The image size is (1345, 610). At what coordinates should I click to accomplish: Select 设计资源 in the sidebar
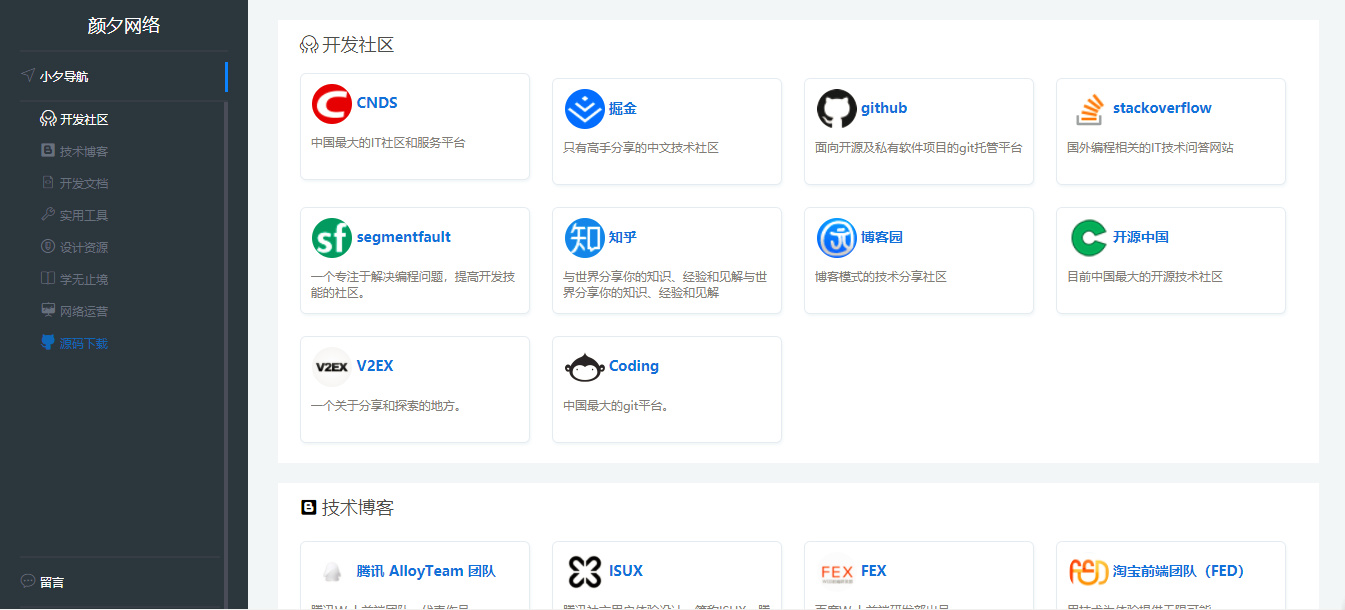[x=84, y=247]
